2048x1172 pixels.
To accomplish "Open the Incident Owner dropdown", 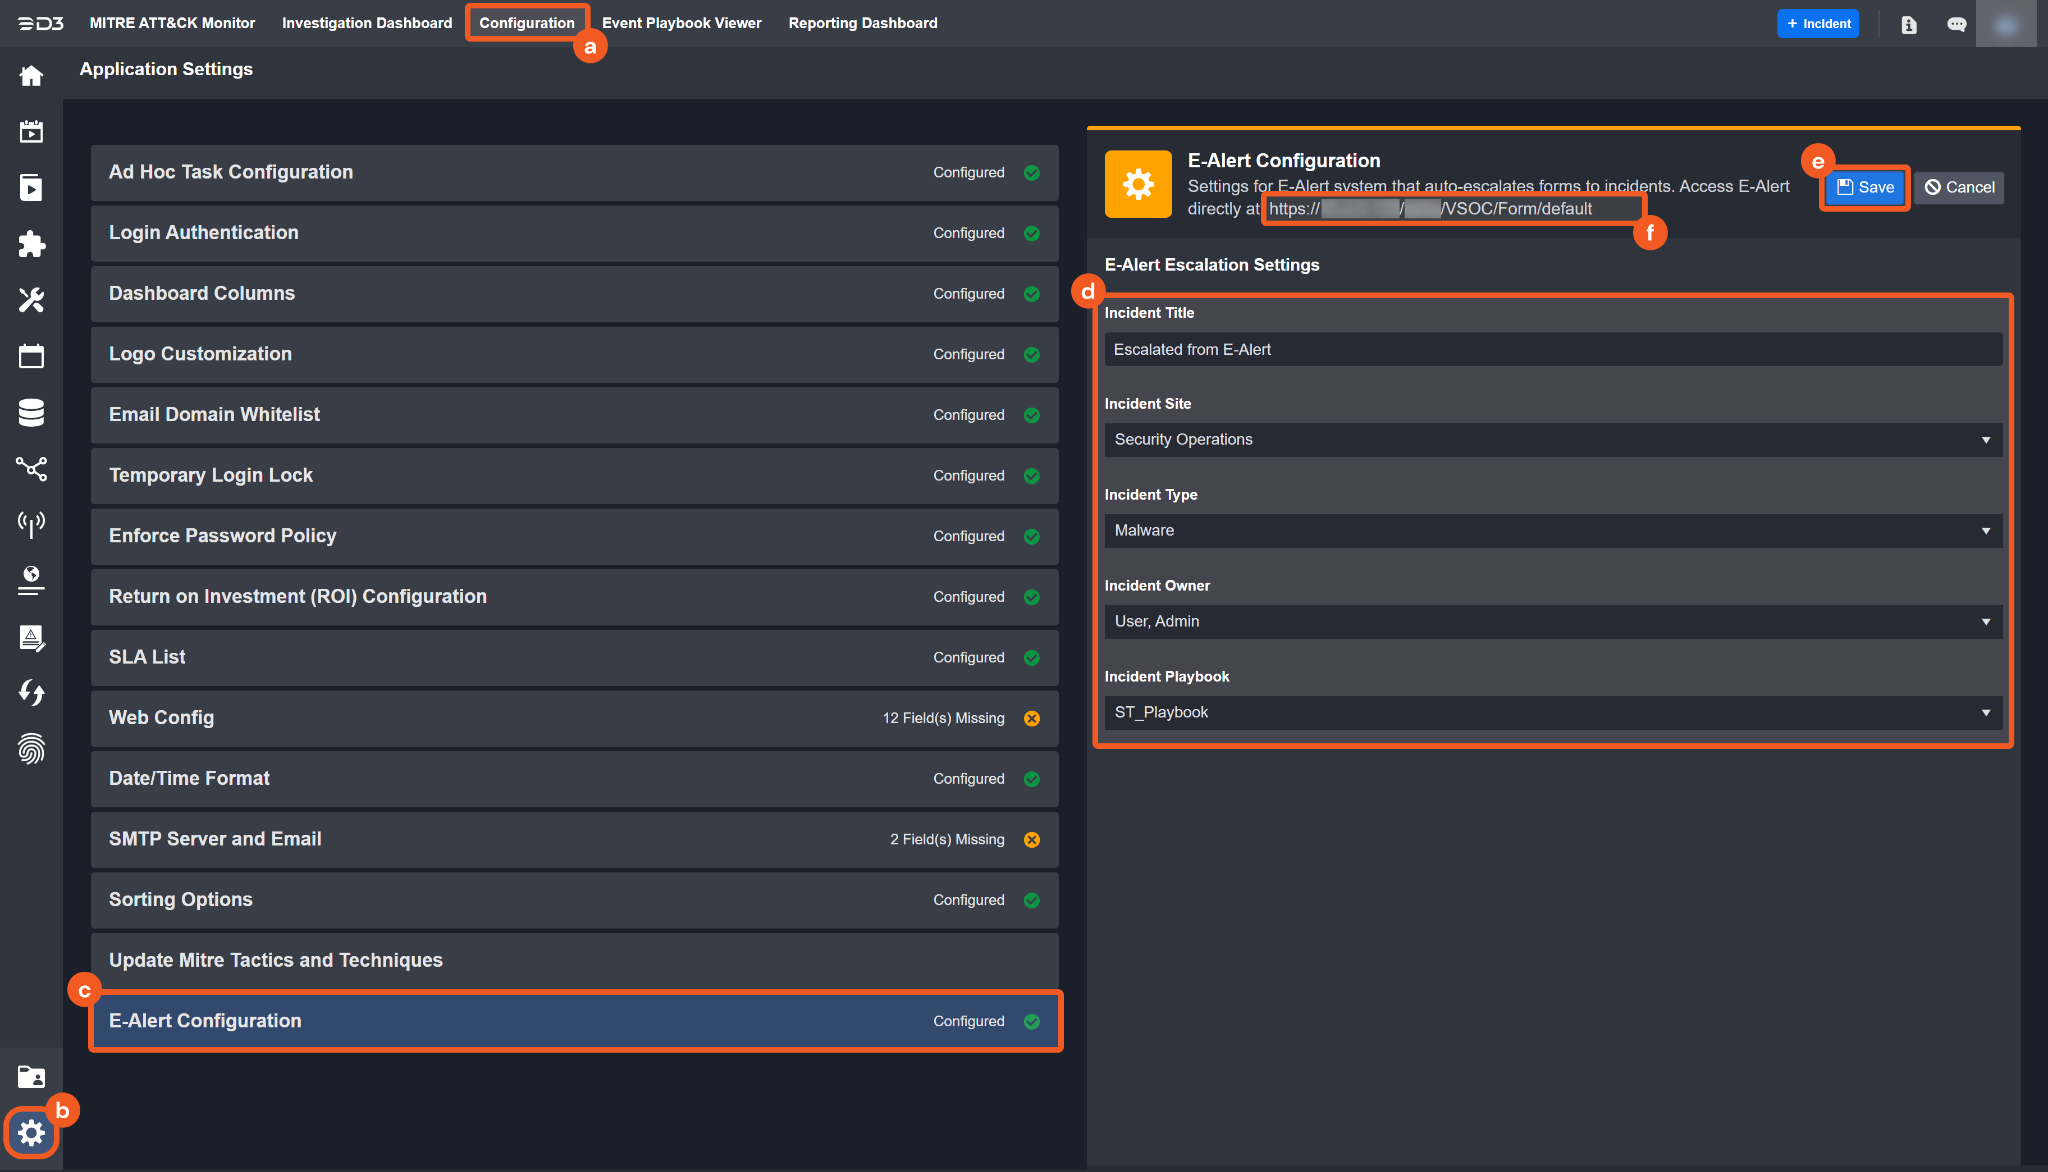I will [1552, 622].
